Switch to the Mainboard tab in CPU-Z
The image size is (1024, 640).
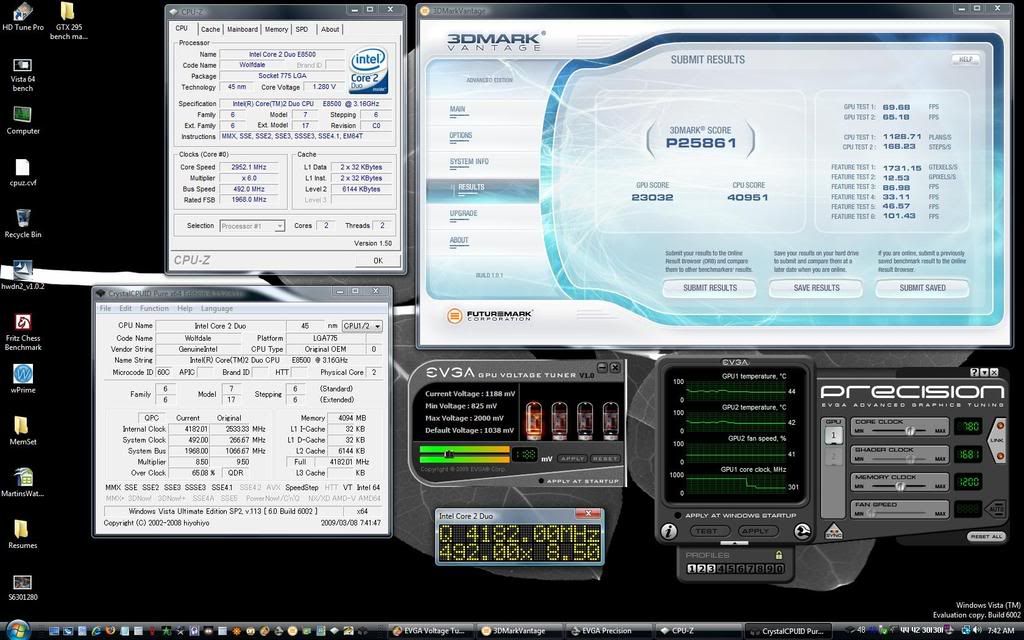(x=242, y=29)
